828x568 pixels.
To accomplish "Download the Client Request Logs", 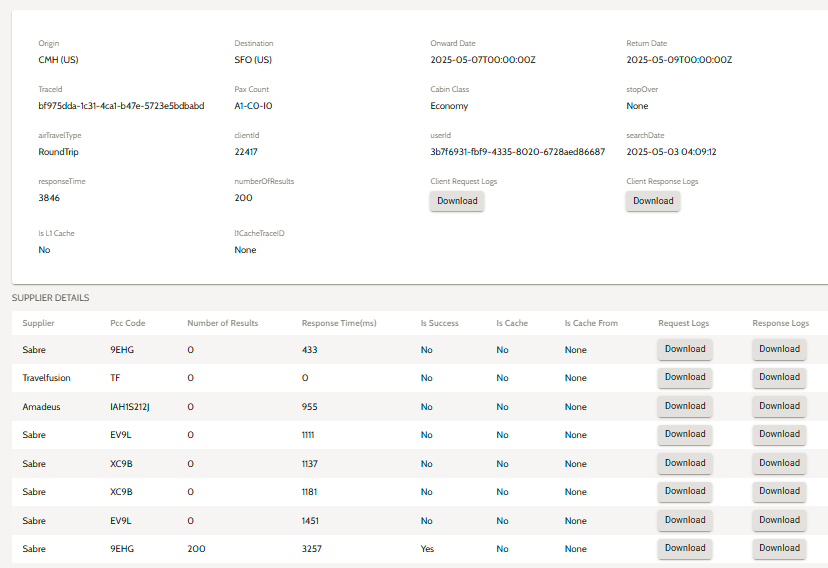I will [457, 201].
